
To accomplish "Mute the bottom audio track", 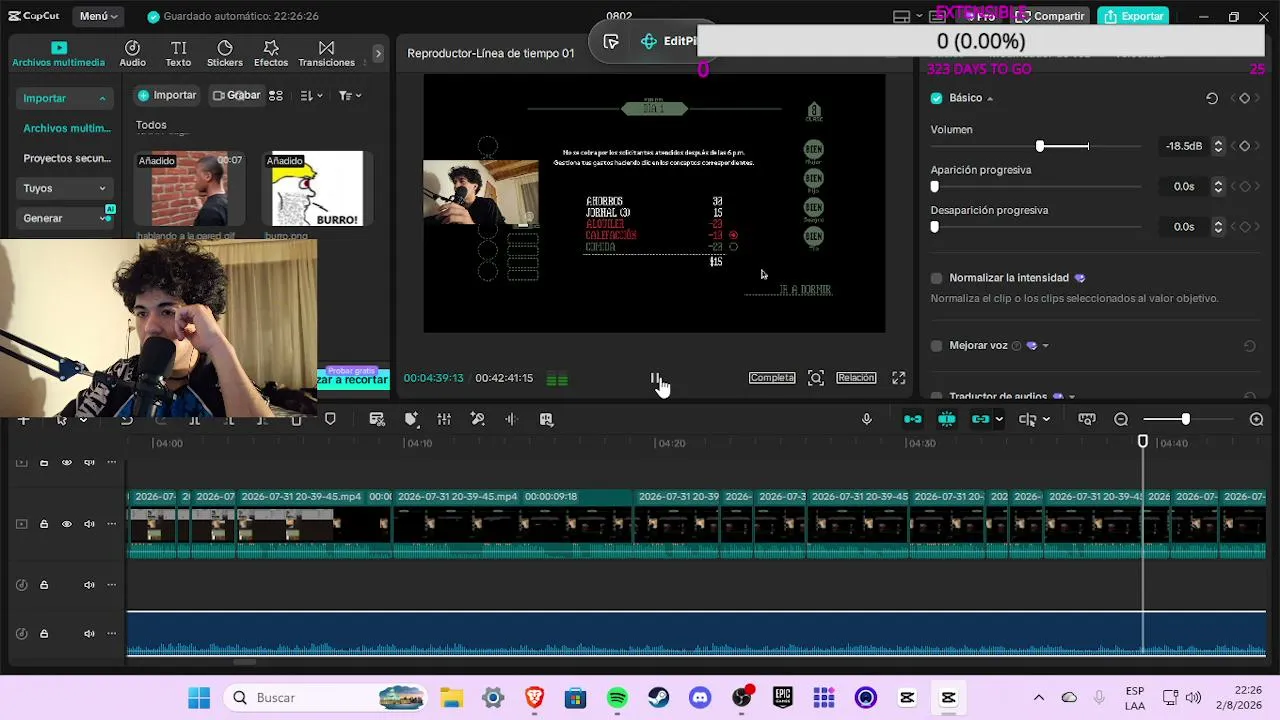I will pos(90,633).
